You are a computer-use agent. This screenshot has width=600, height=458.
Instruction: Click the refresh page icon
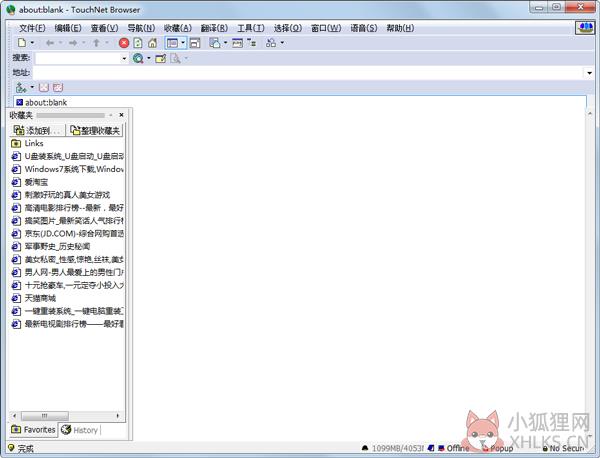(138, 43)
